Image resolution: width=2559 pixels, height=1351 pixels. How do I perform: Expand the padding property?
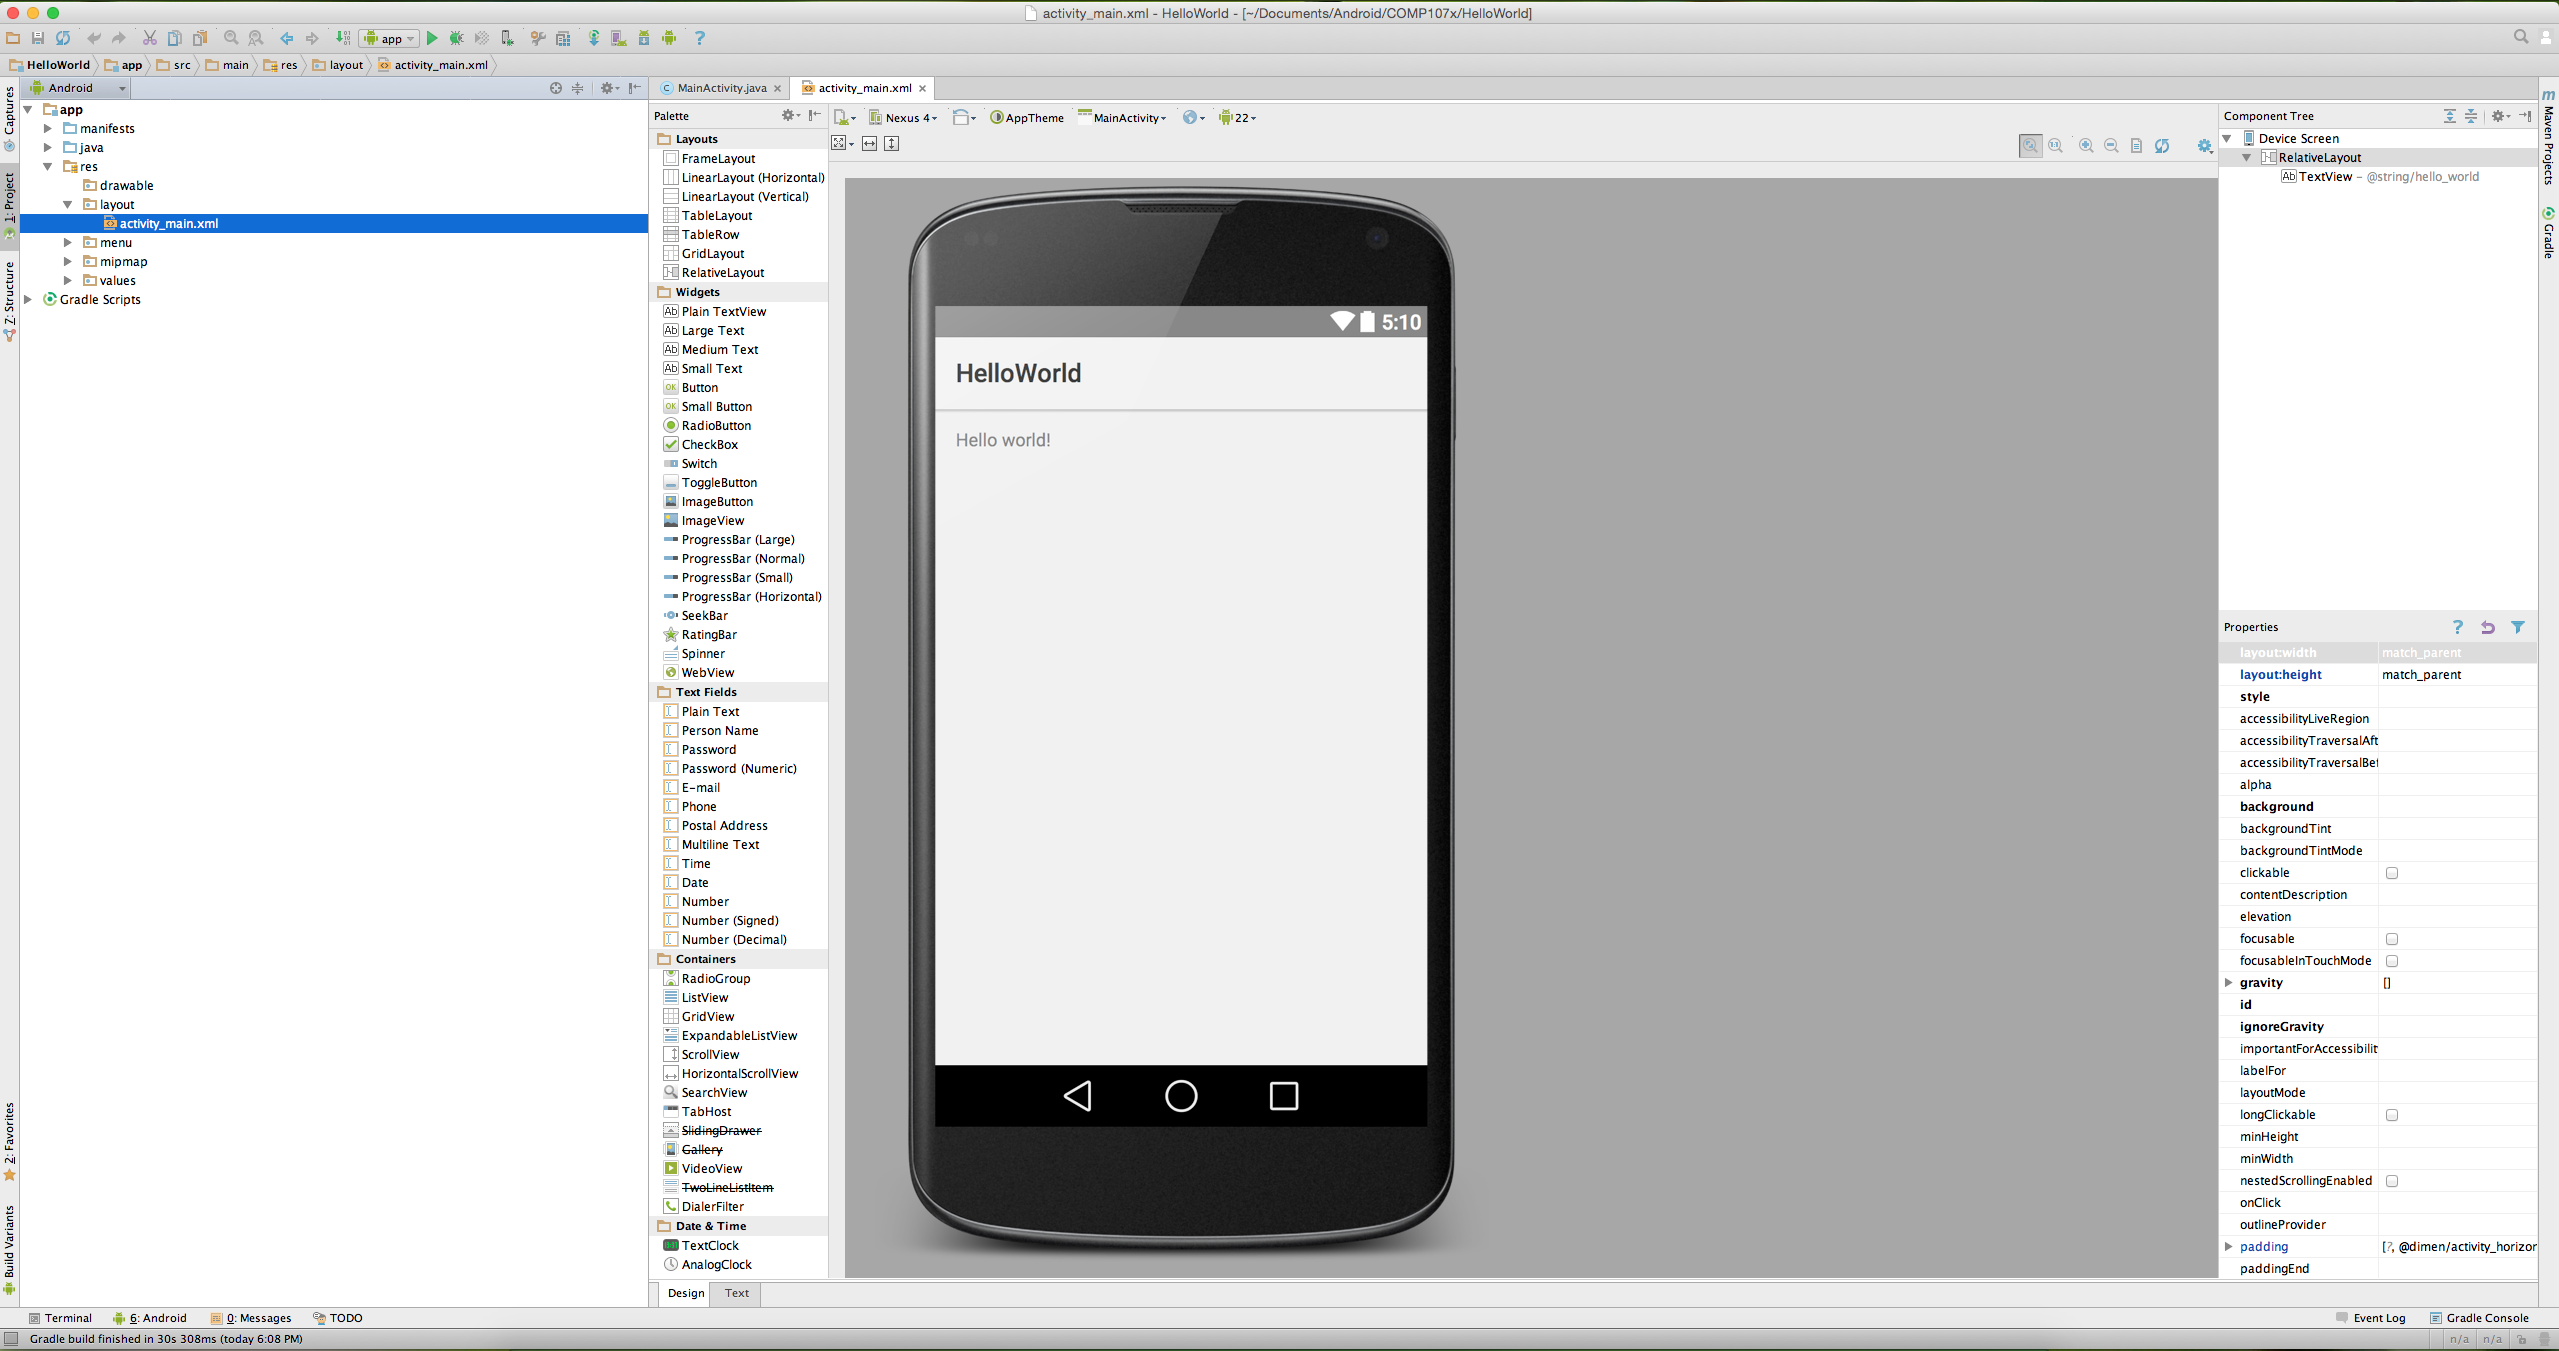pos(2229,1247)
